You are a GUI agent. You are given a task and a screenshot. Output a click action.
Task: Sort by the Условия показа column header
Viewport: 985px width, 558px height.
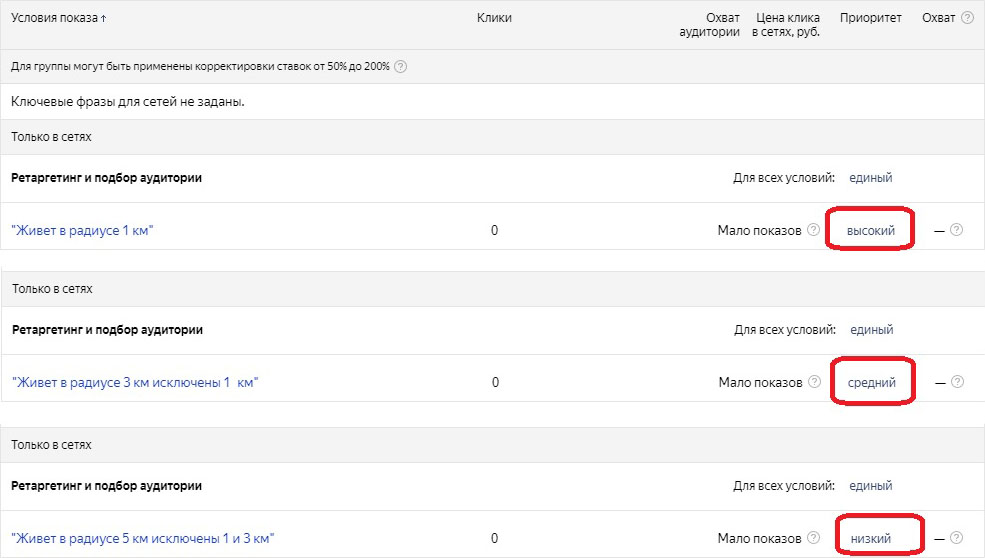tap(58, 18)
